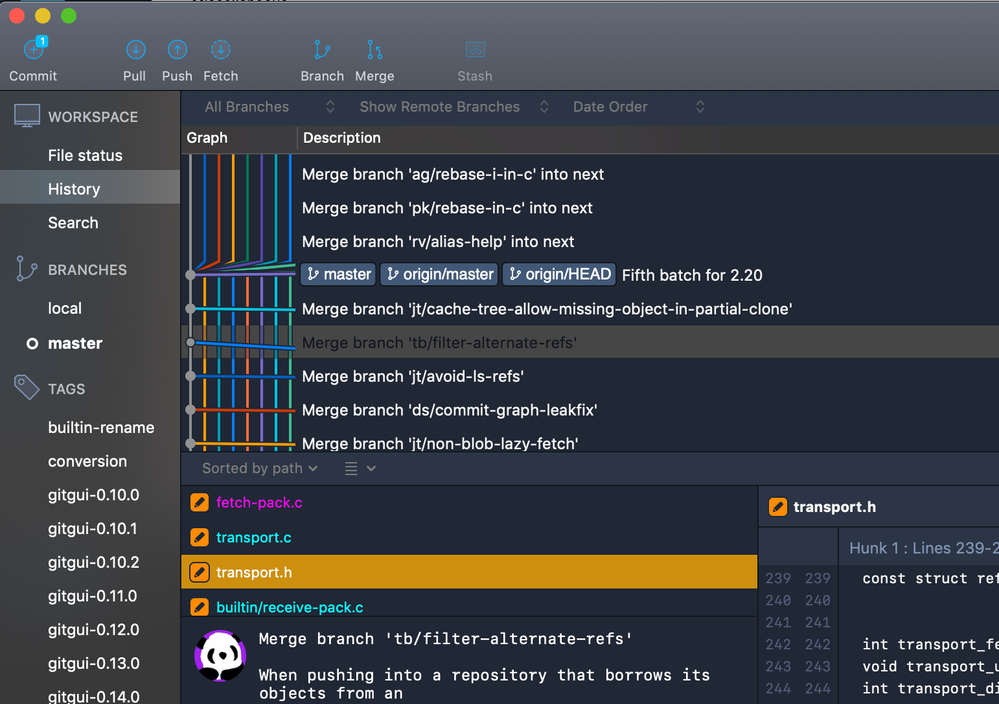Click the panda author avatar
The image size is (999, 704).
[220, 656]
